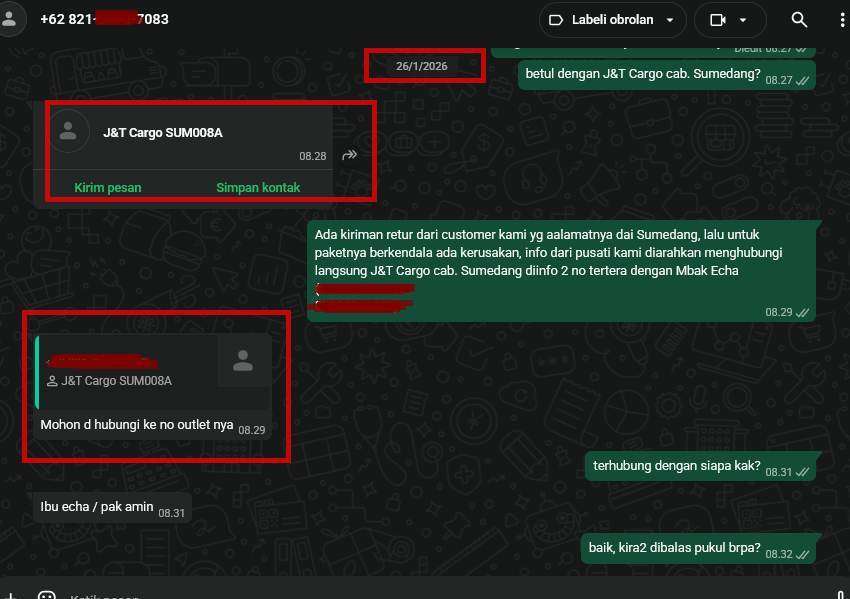Click the avatar thumbnail in quoted reply
Viewport: 850px width, 599px height.
coord(243,360)
